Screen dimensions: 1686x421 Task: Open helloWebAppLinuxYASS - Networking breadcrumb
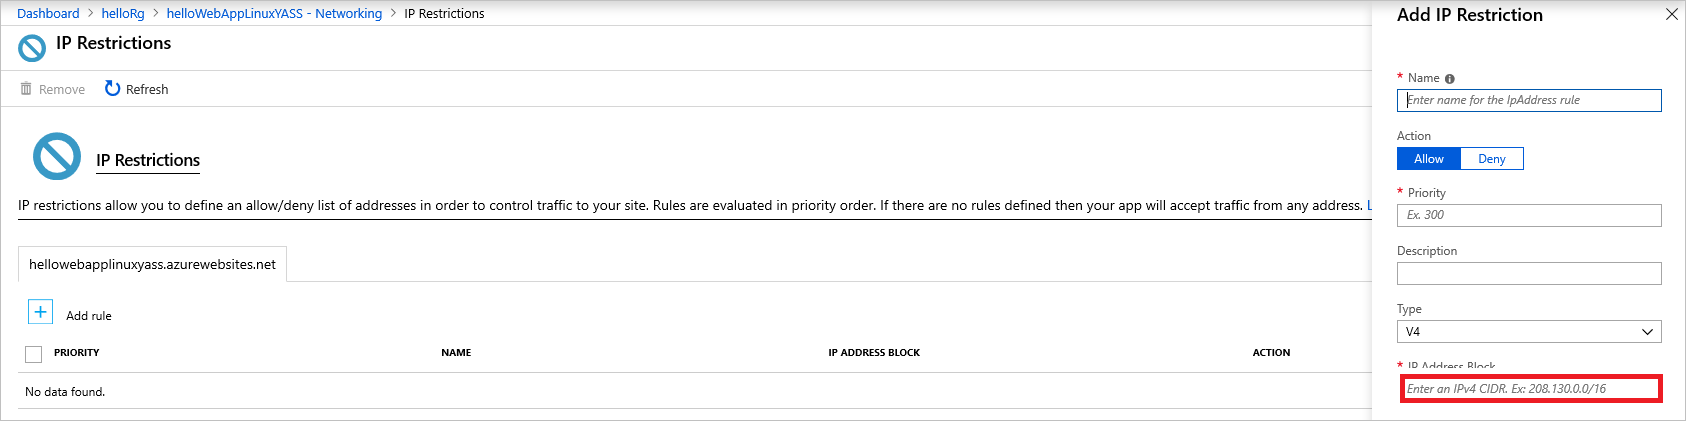click(274, 13)
